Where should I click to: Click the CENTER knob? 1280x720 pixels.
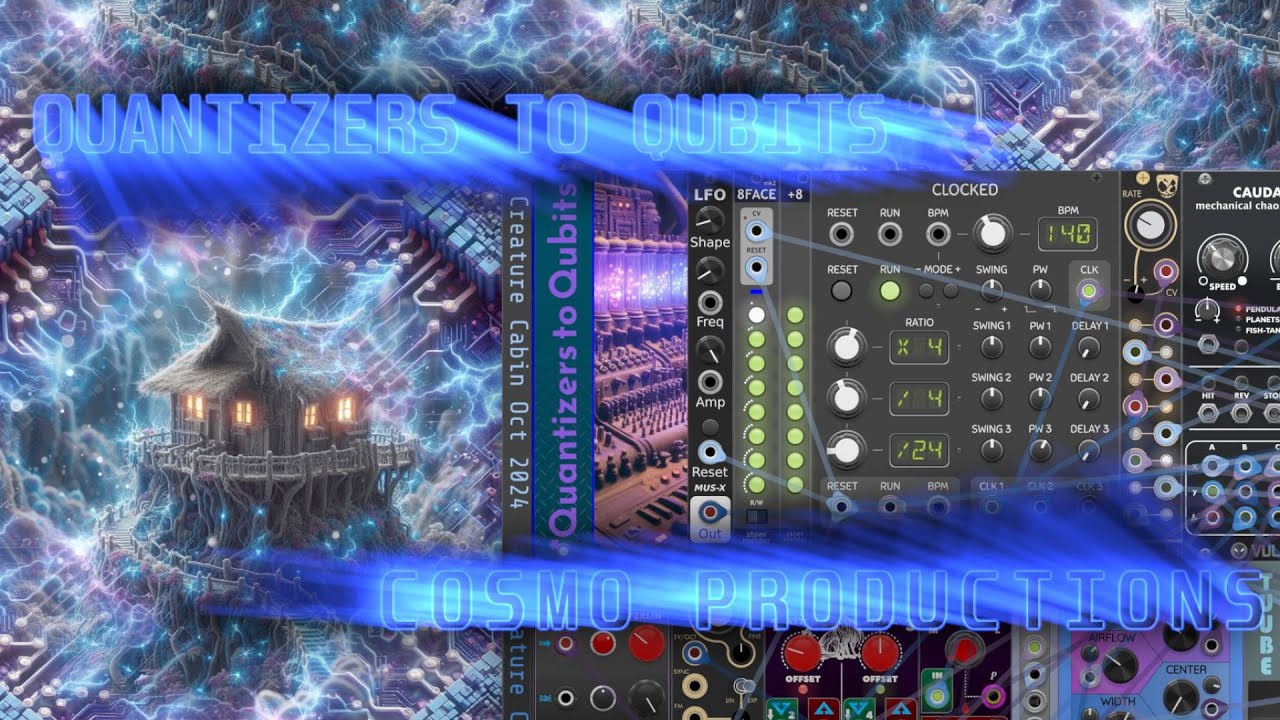pyautogui.click(x=1182, y=697)
